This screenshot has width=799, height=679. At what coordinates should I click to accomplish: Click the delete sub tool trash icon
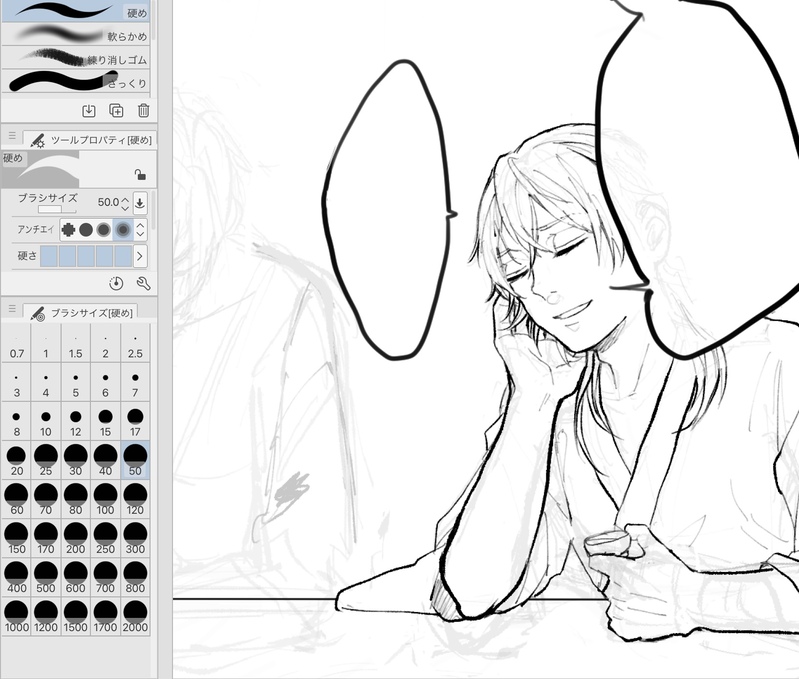click(x=144, y=111)
